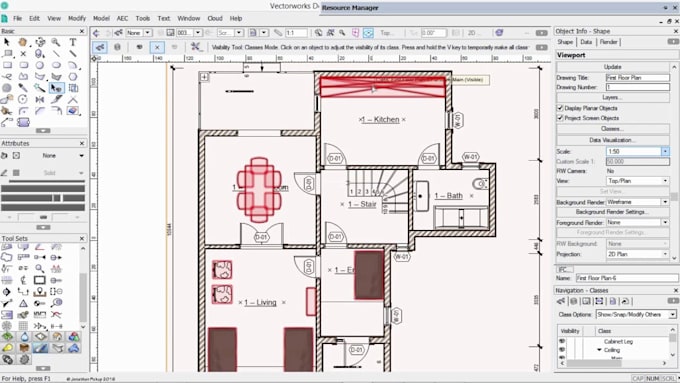Click the Layers... button

[x=612, y=98]
